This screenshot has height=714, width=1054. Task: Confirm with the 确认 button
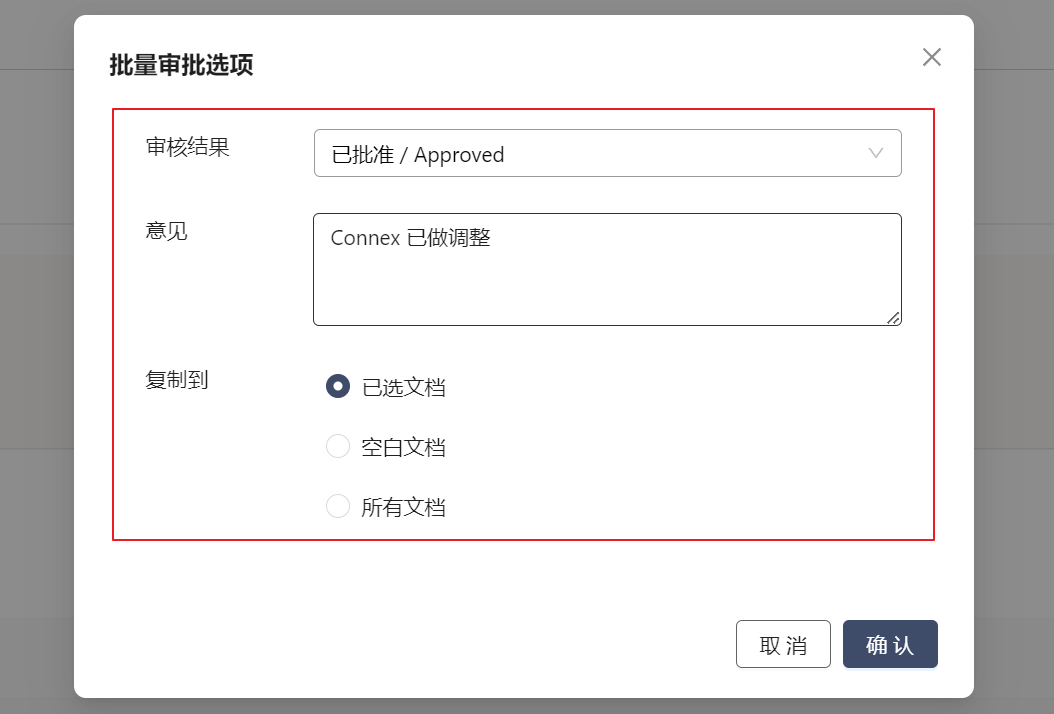(x=889, y=644)
